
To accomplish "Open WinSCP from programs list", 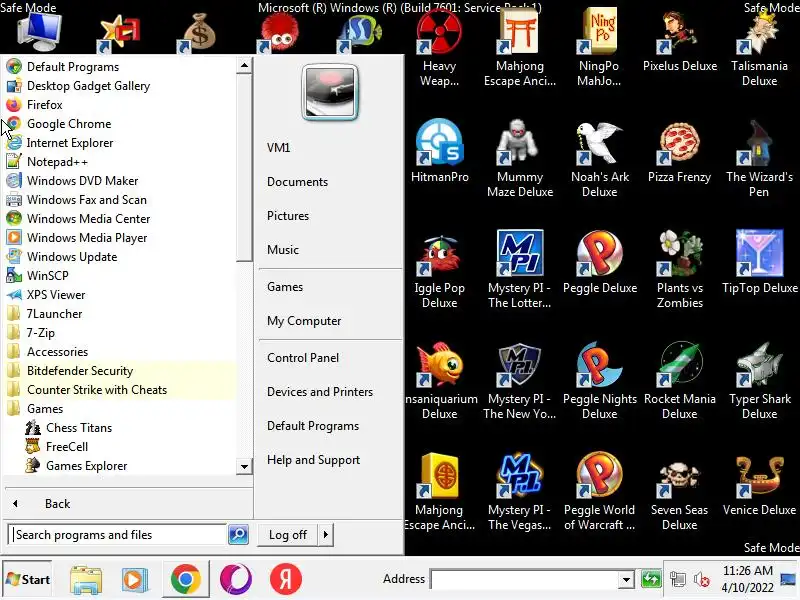I will (x=47, y=276).
